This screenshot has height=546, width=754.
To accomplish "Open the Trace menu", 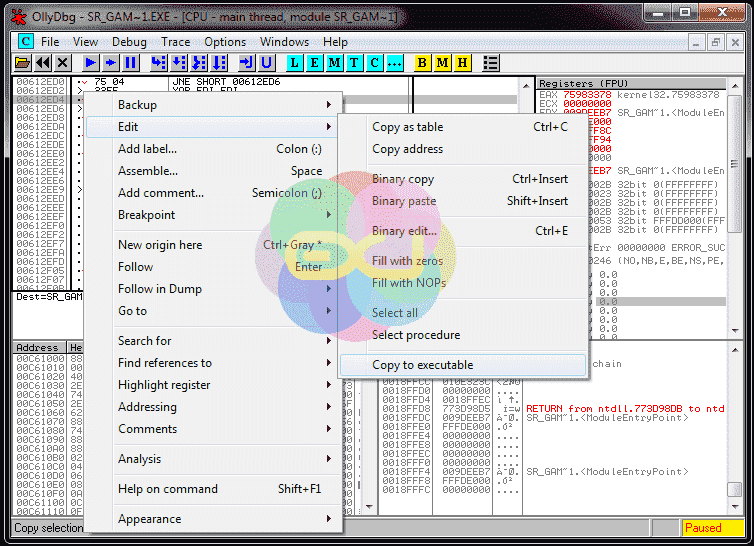I will click(x=175, y=42).
